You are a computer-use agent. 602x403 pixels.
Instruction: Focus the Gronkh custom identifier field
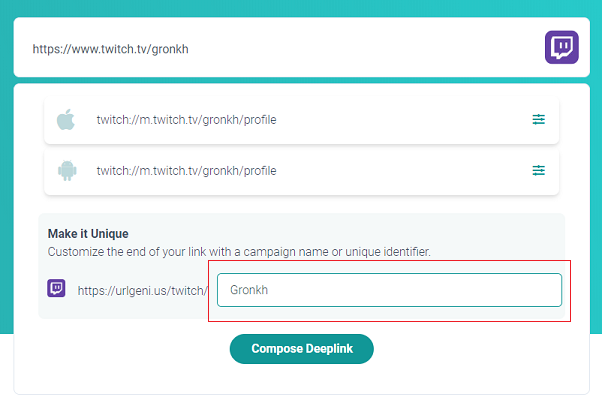click(389, 290)
